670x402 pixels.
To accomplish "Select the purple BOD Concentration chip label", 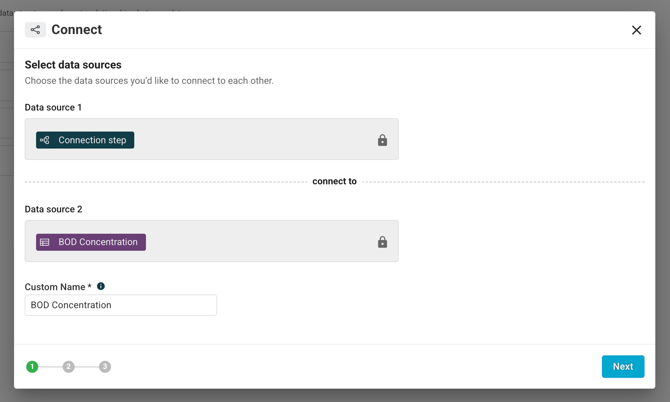I will point(98,242).
